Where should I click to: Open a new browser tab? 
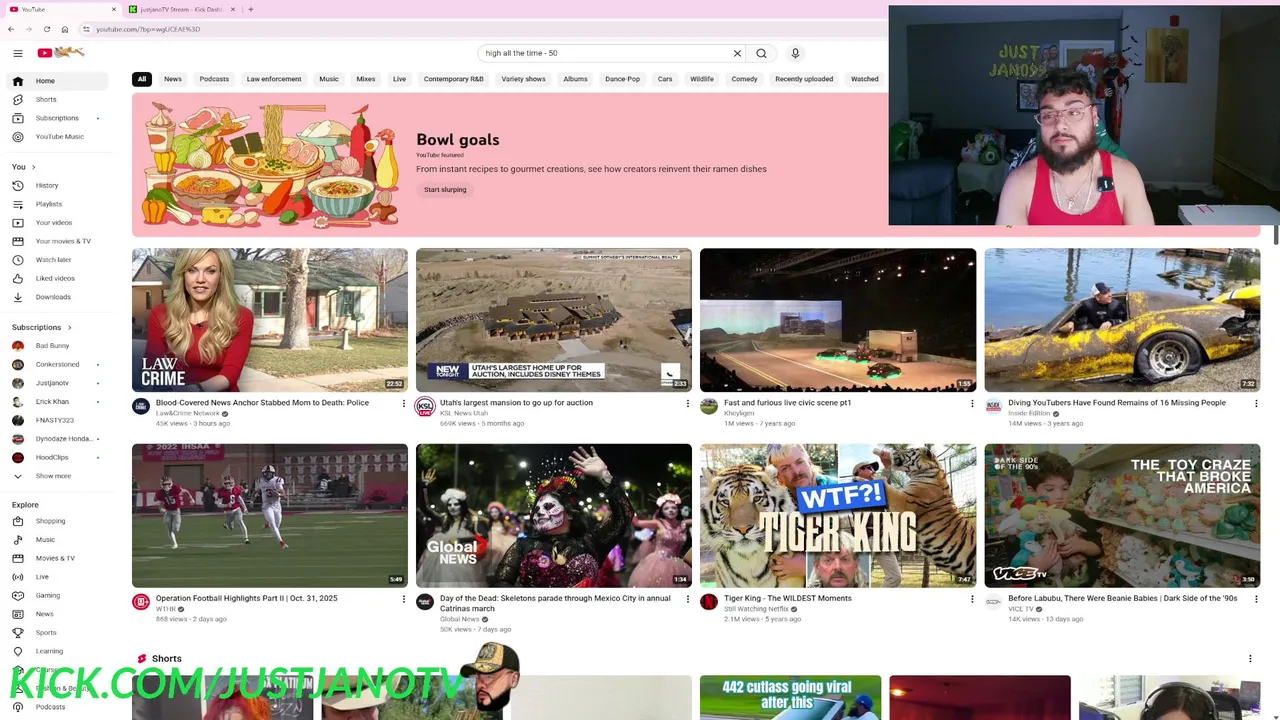[x=250, y=9]
